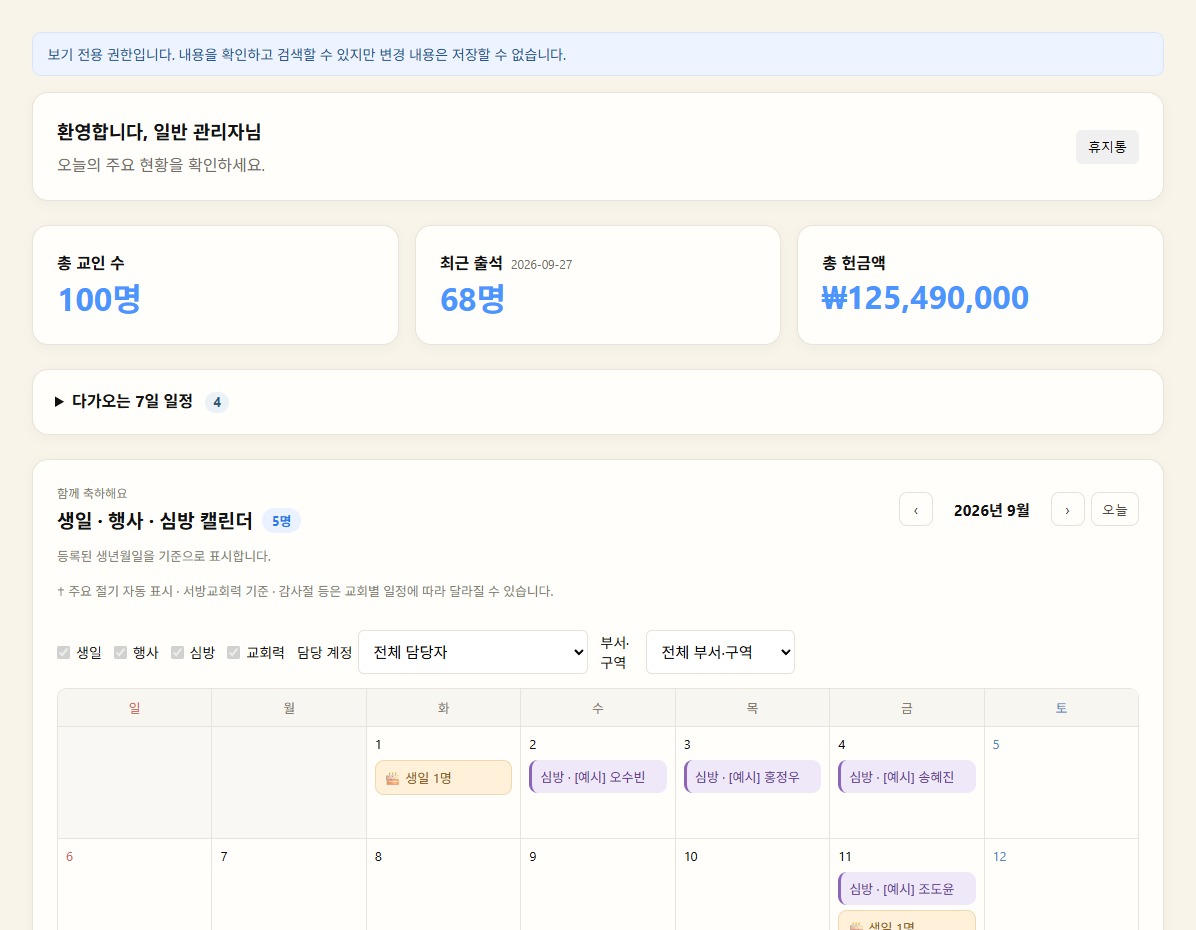This screenshot has width=1196, height=930.
Task: Open the 전체 부서·구역 dropdown
Action: (x=720, y=652)
